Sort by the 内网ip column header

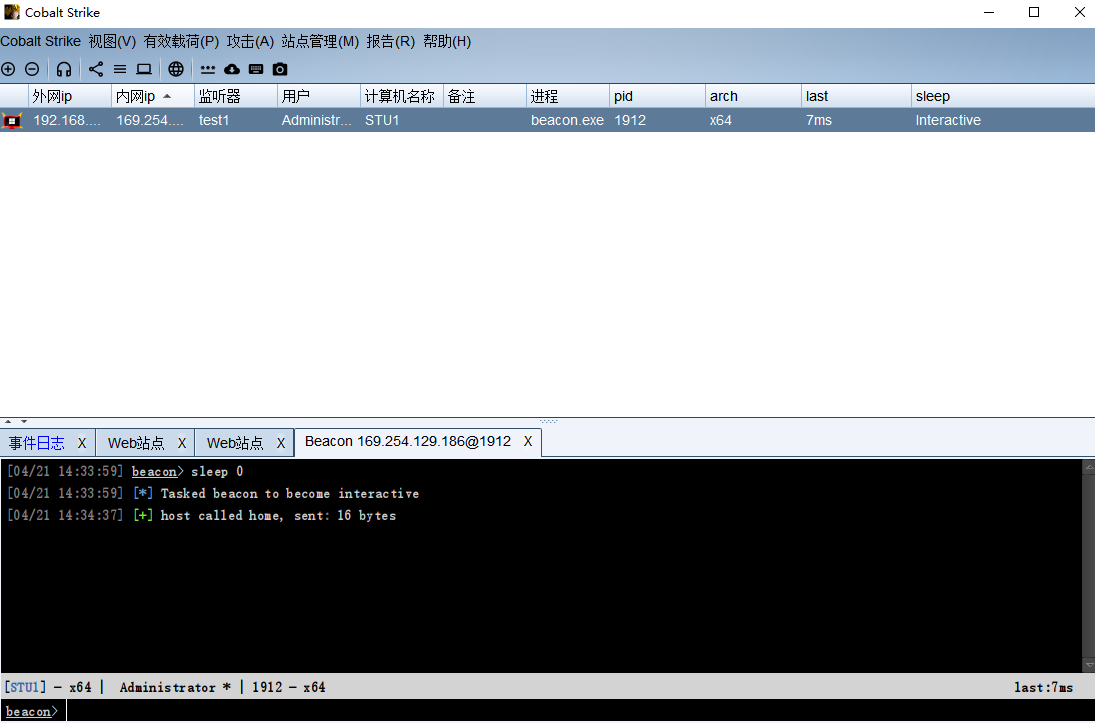(x=153, y=96)
